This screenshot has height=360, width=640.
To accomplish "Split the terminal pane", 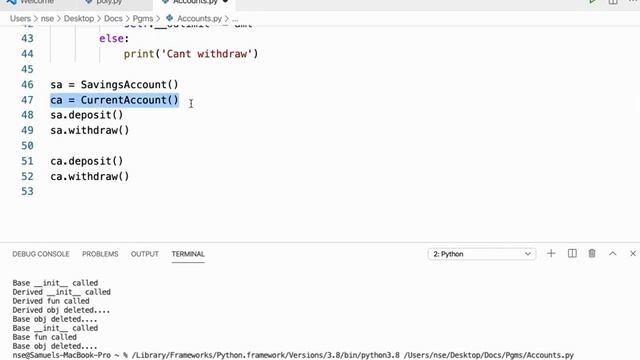I will (572, 253).
